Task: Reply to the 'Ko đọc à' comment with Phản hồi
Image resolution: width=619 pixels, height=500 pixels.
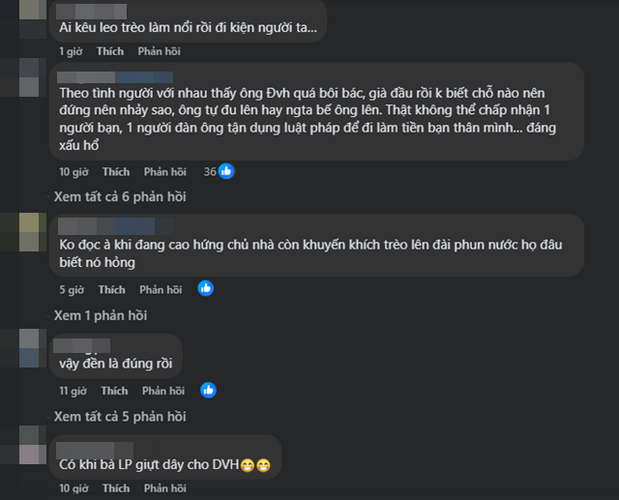Action: pyautogui.click(x=161, y=290)
